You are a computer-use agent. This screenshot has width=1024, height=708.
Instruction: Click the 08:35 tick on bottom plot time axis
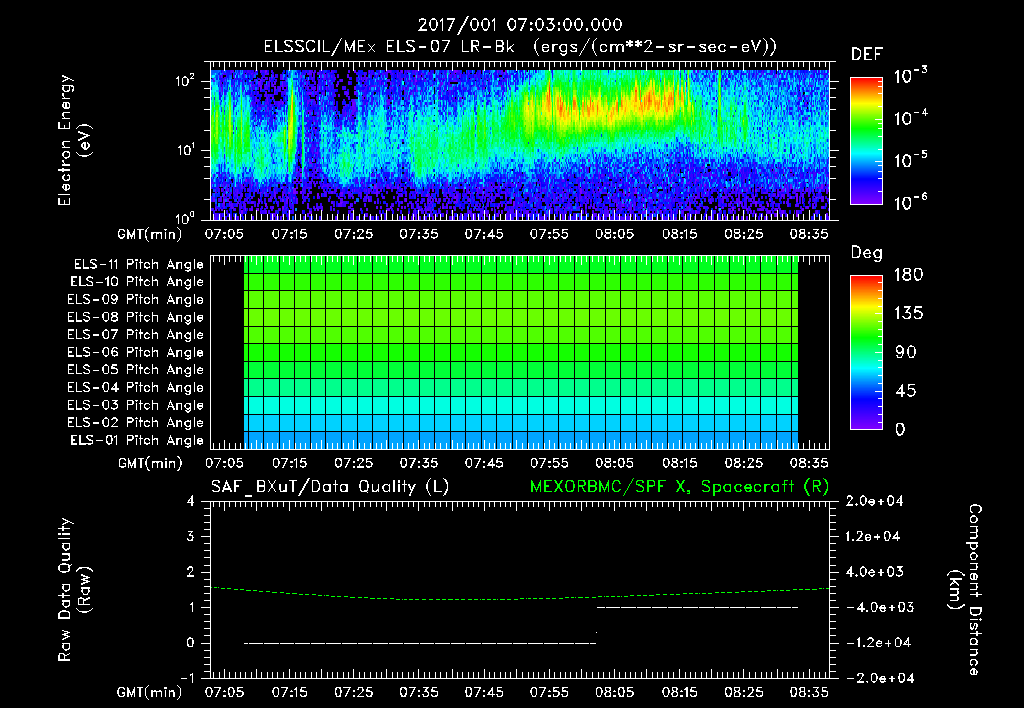(808, 692)
